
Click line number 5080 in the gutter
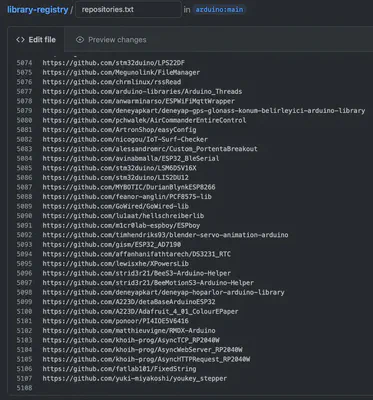pyautogui.click(x=25, y=120)
